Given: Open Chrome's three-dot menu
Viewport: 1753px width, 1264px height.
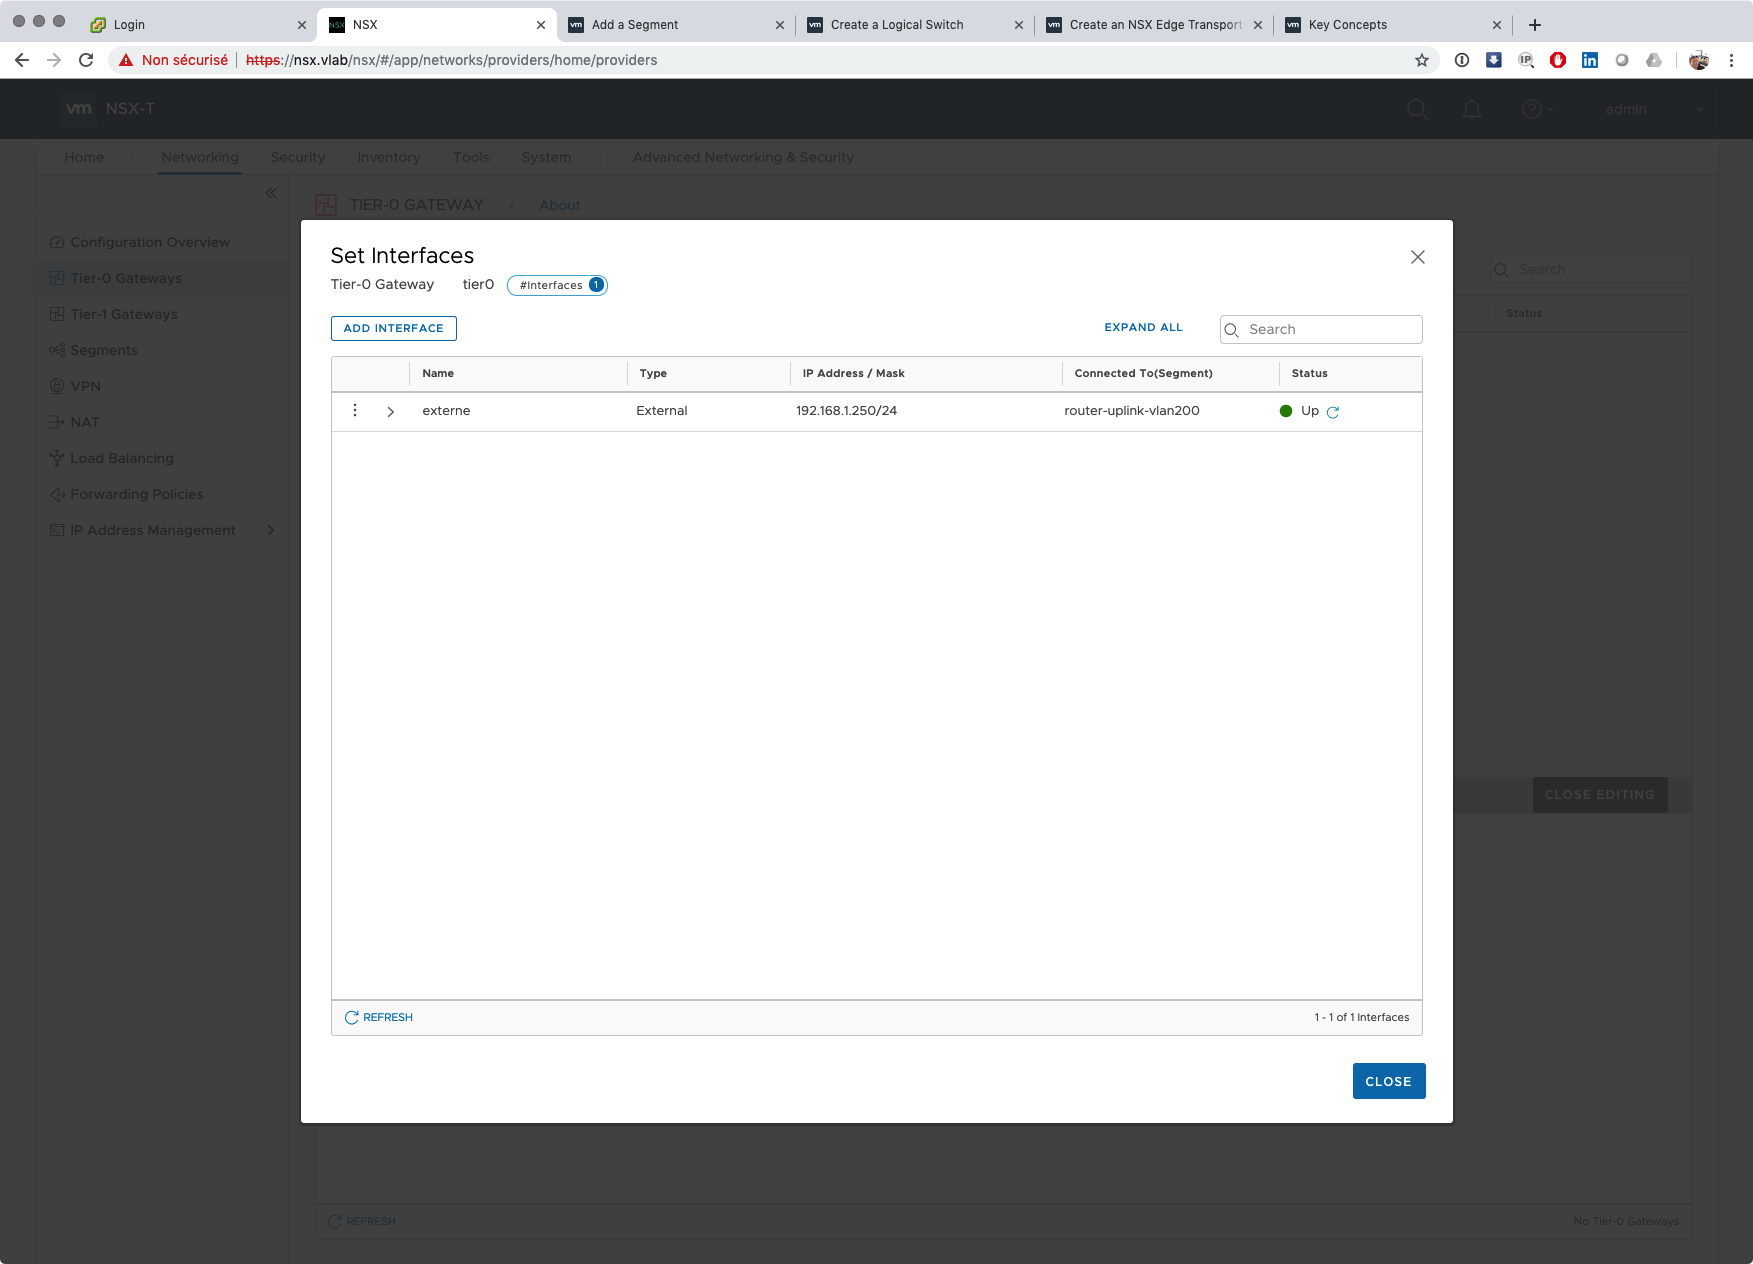Looking at the screenshot, I should 1731,60.
